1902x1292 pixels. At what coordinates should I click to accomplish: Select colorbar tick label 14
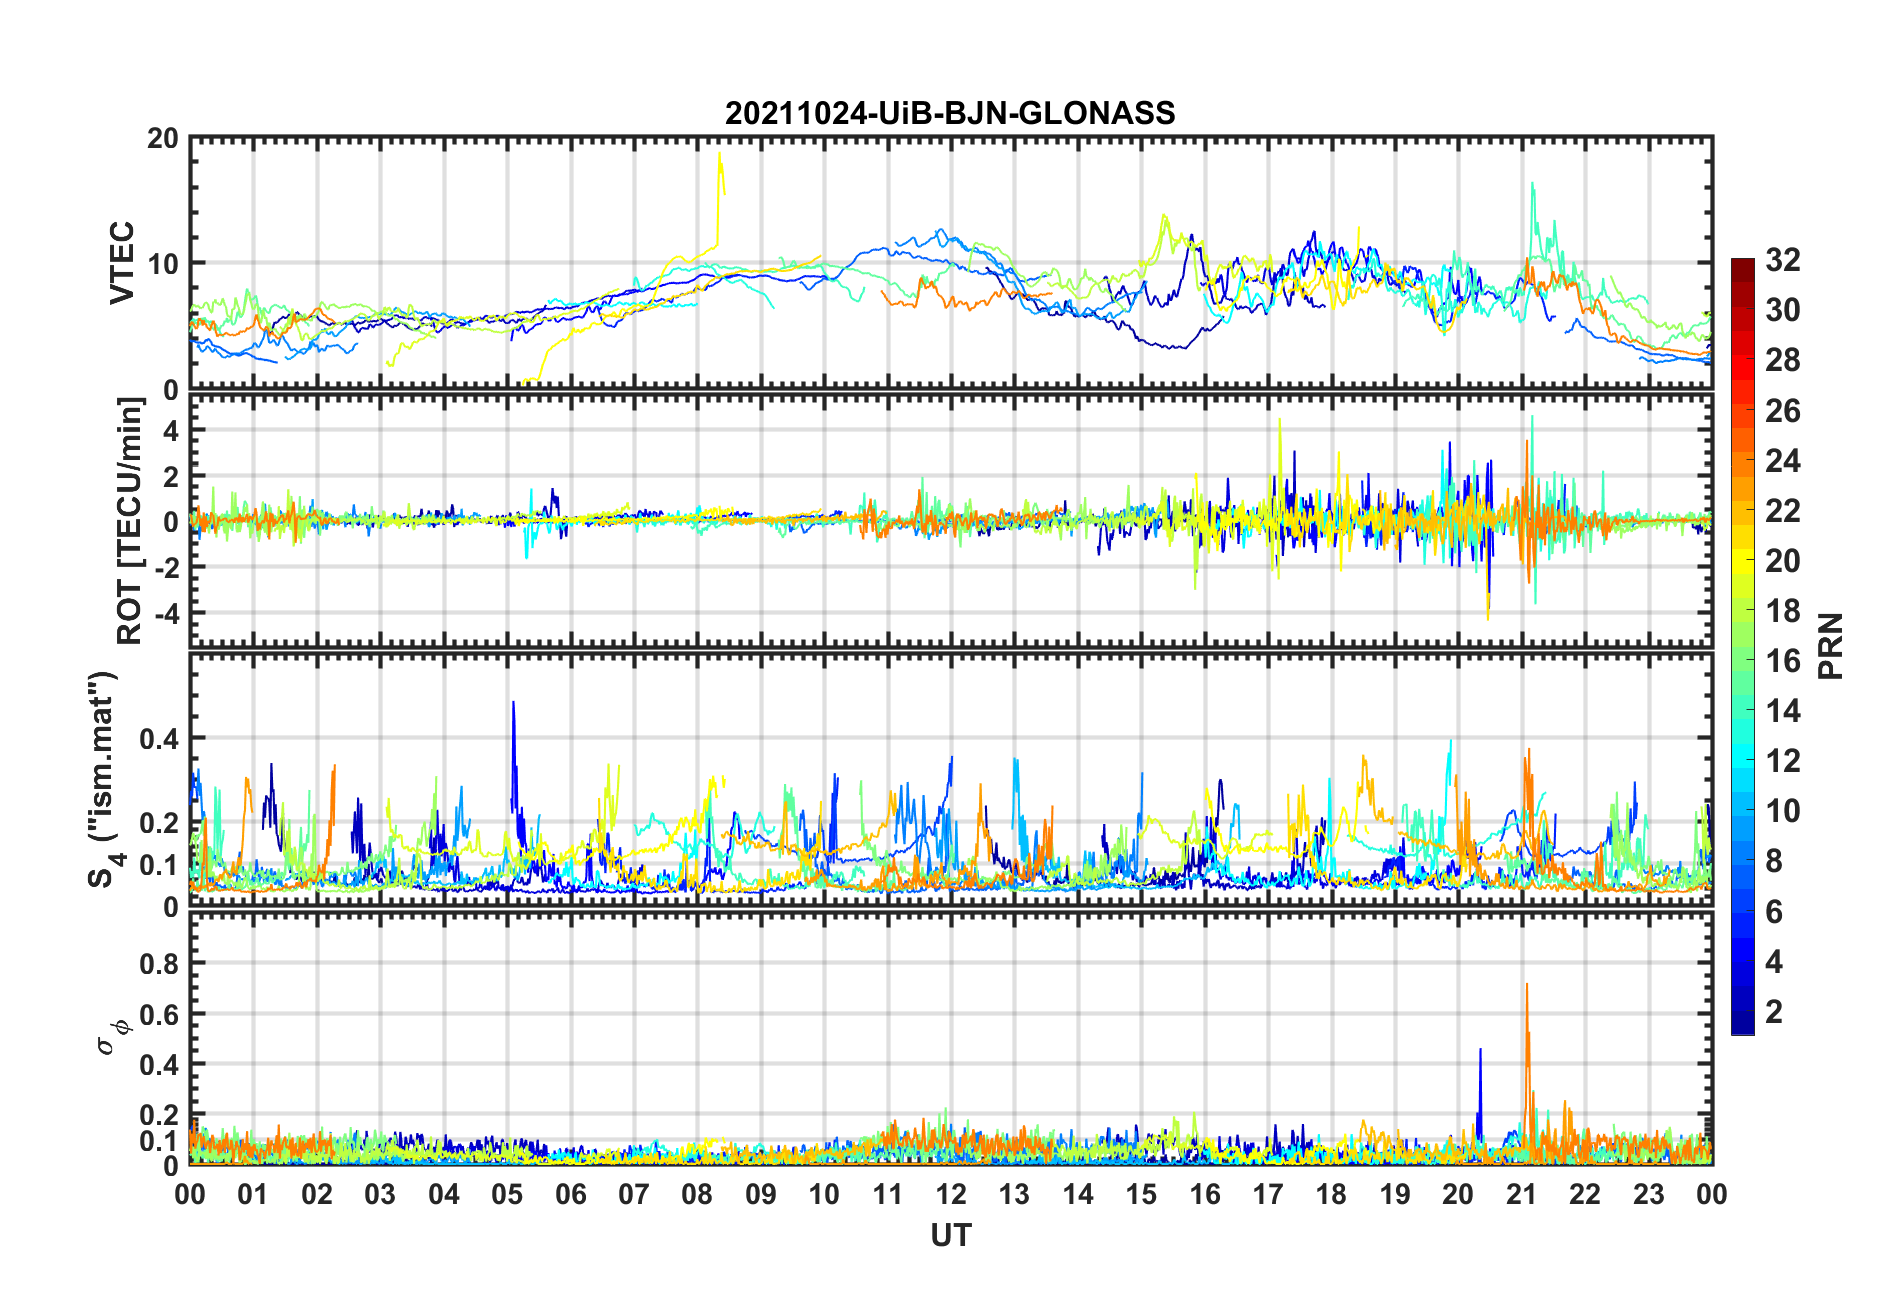click(x=1783, y=711)
